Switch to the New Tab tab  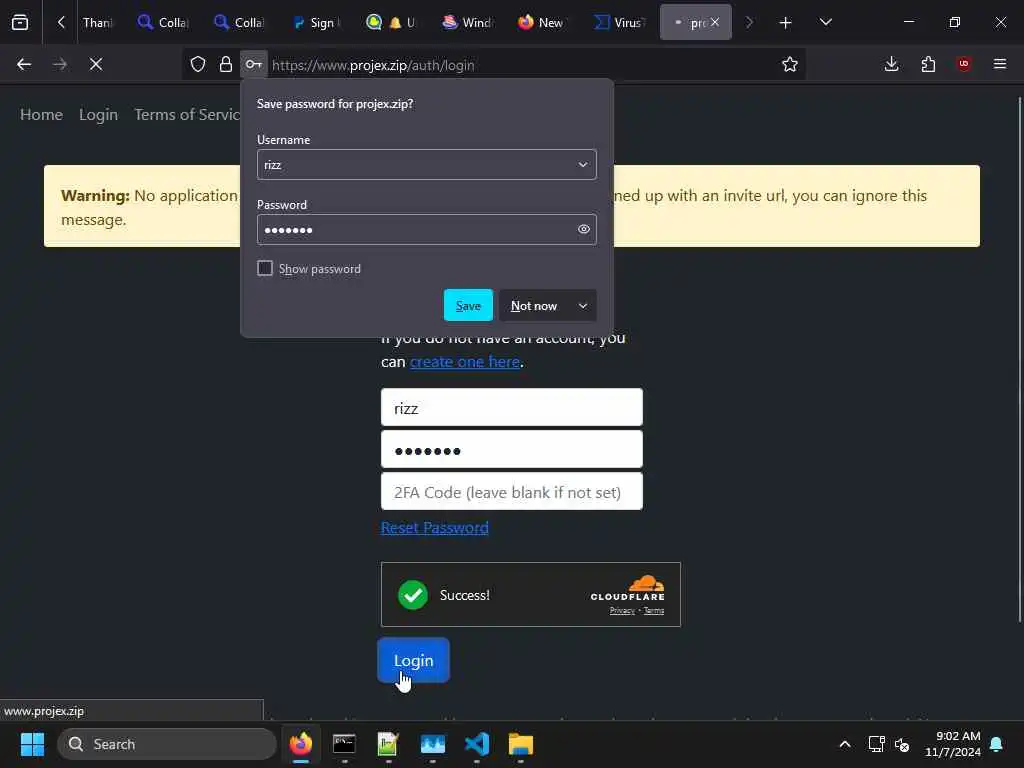click(542, 22)
